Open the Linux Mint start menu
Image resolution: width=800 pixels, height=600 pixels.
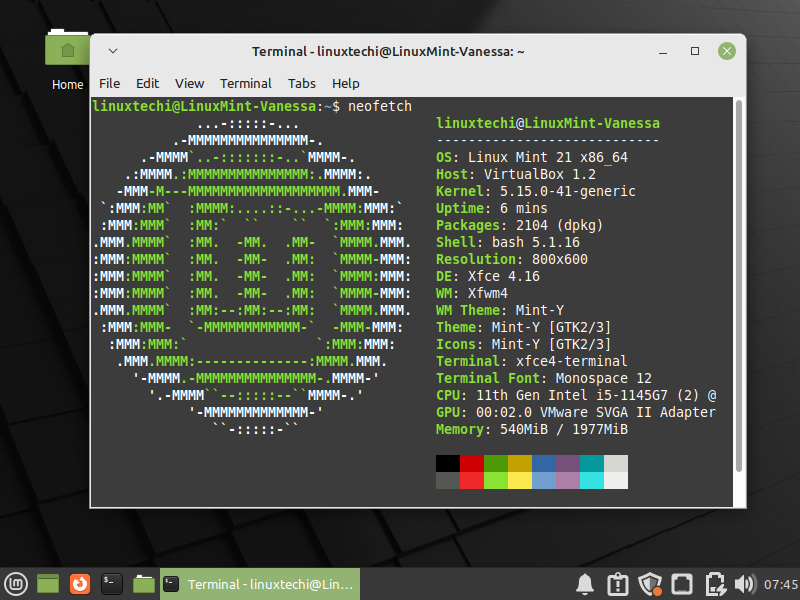16,584
